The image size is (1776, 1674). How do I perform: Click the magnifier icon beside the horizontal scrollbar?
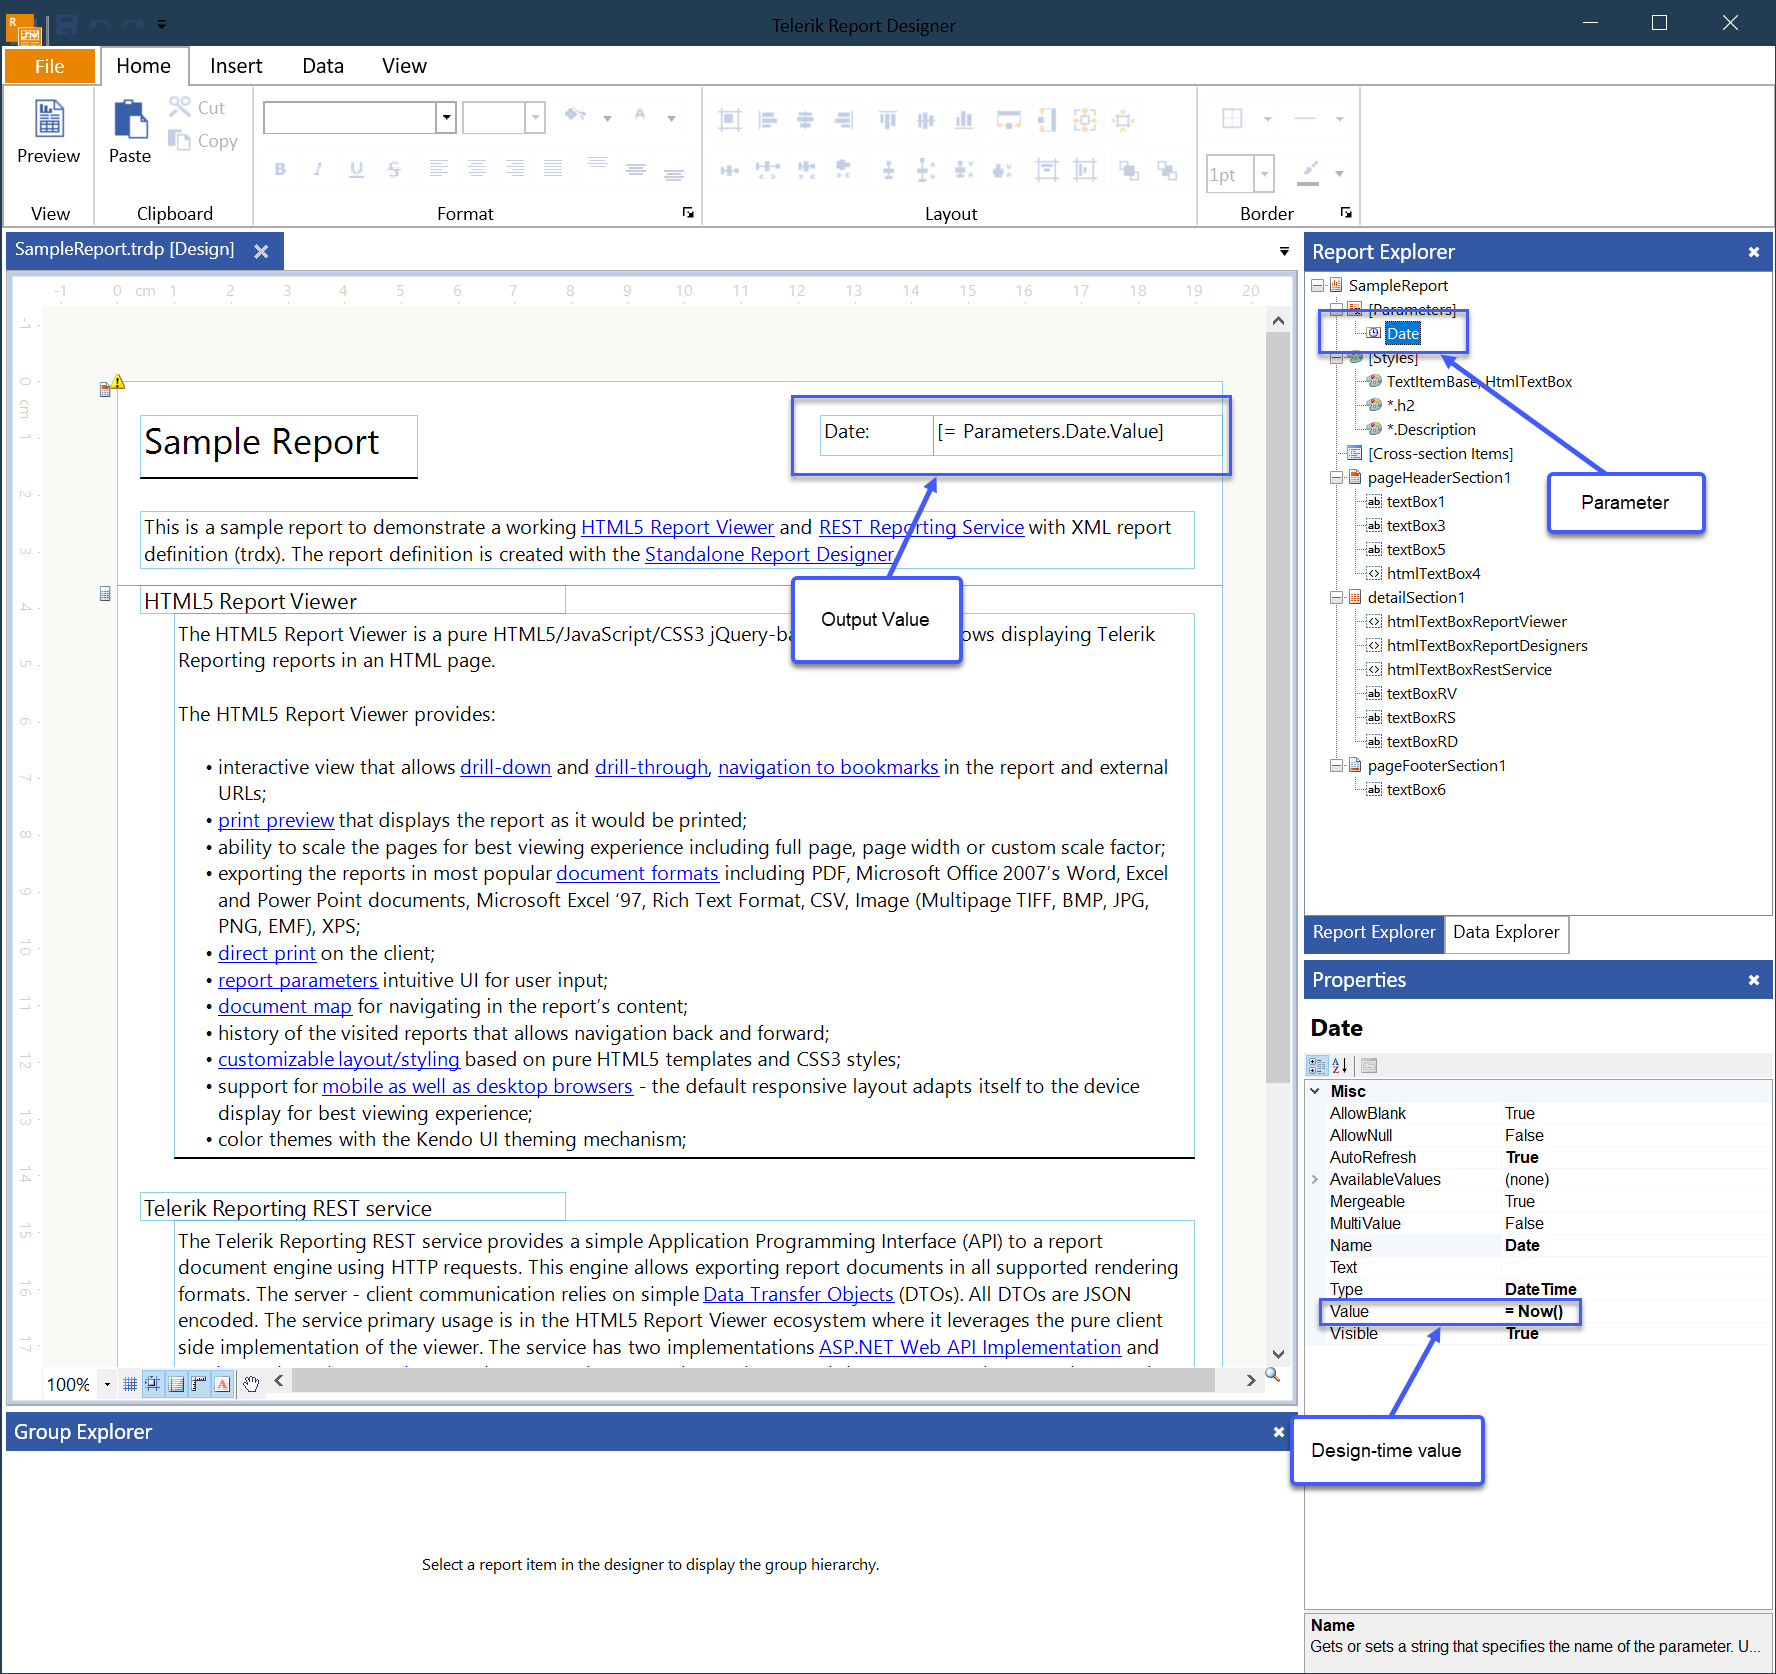pyautogui.click(x=1272, y=1375)
